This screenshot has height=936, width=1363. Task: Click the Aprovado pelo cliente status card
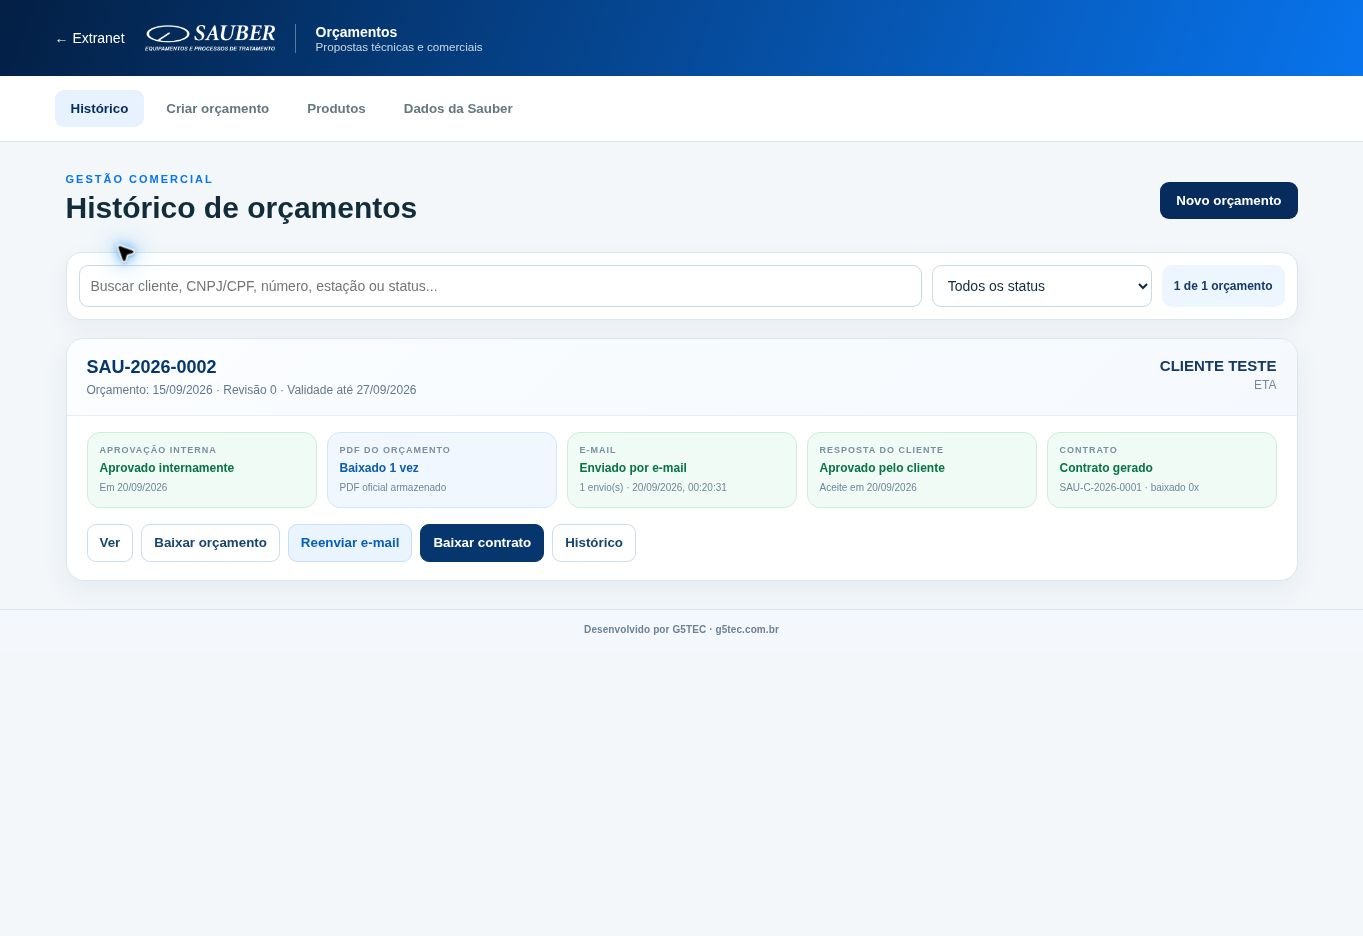(x=922, y=470)
